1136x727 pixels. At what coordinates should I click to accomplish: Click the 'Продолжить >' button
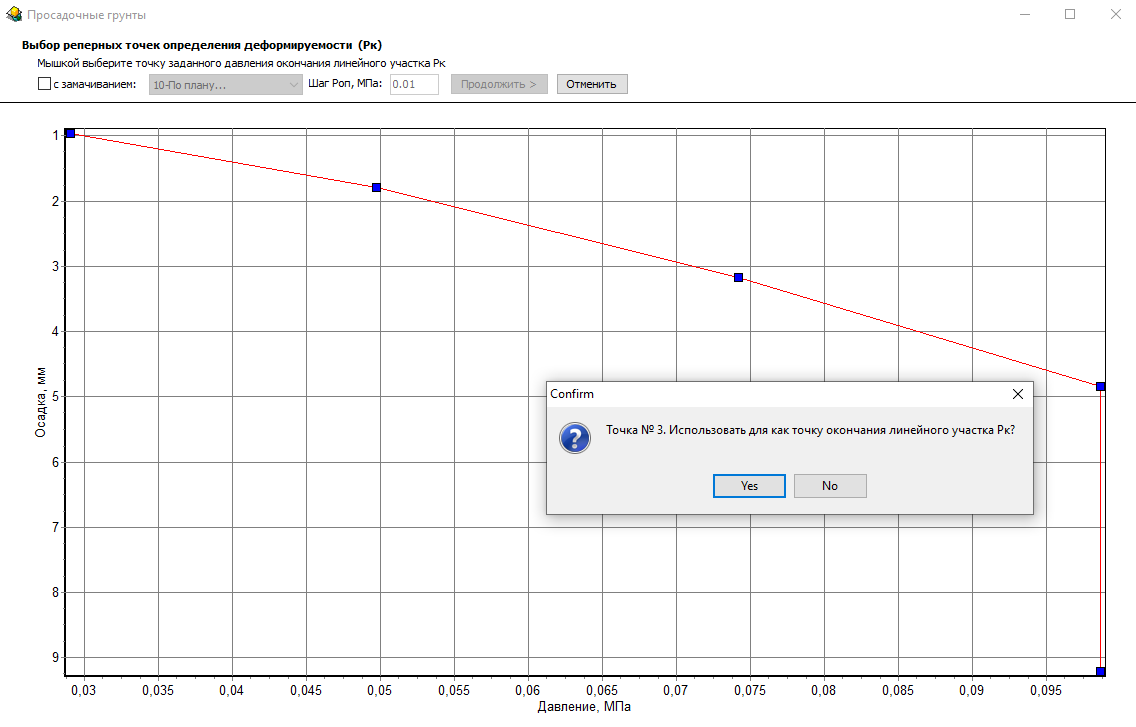(498, 84)
